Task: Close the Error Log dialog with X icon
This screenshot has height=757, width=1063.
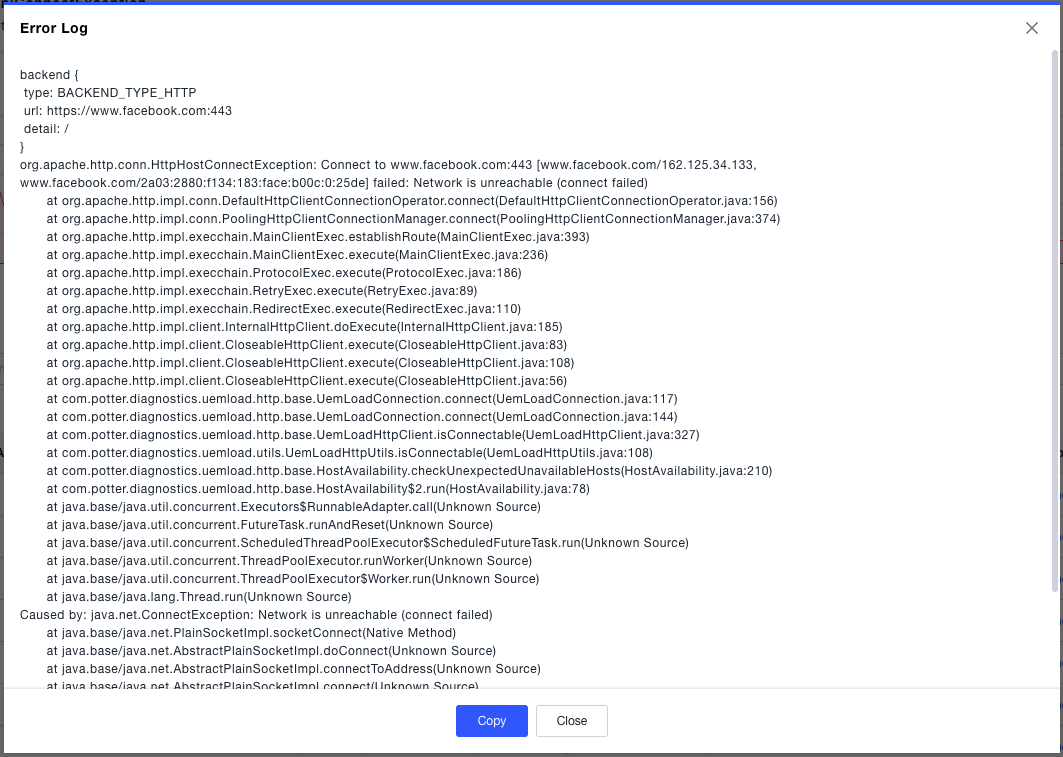Action: [1032, 28]
